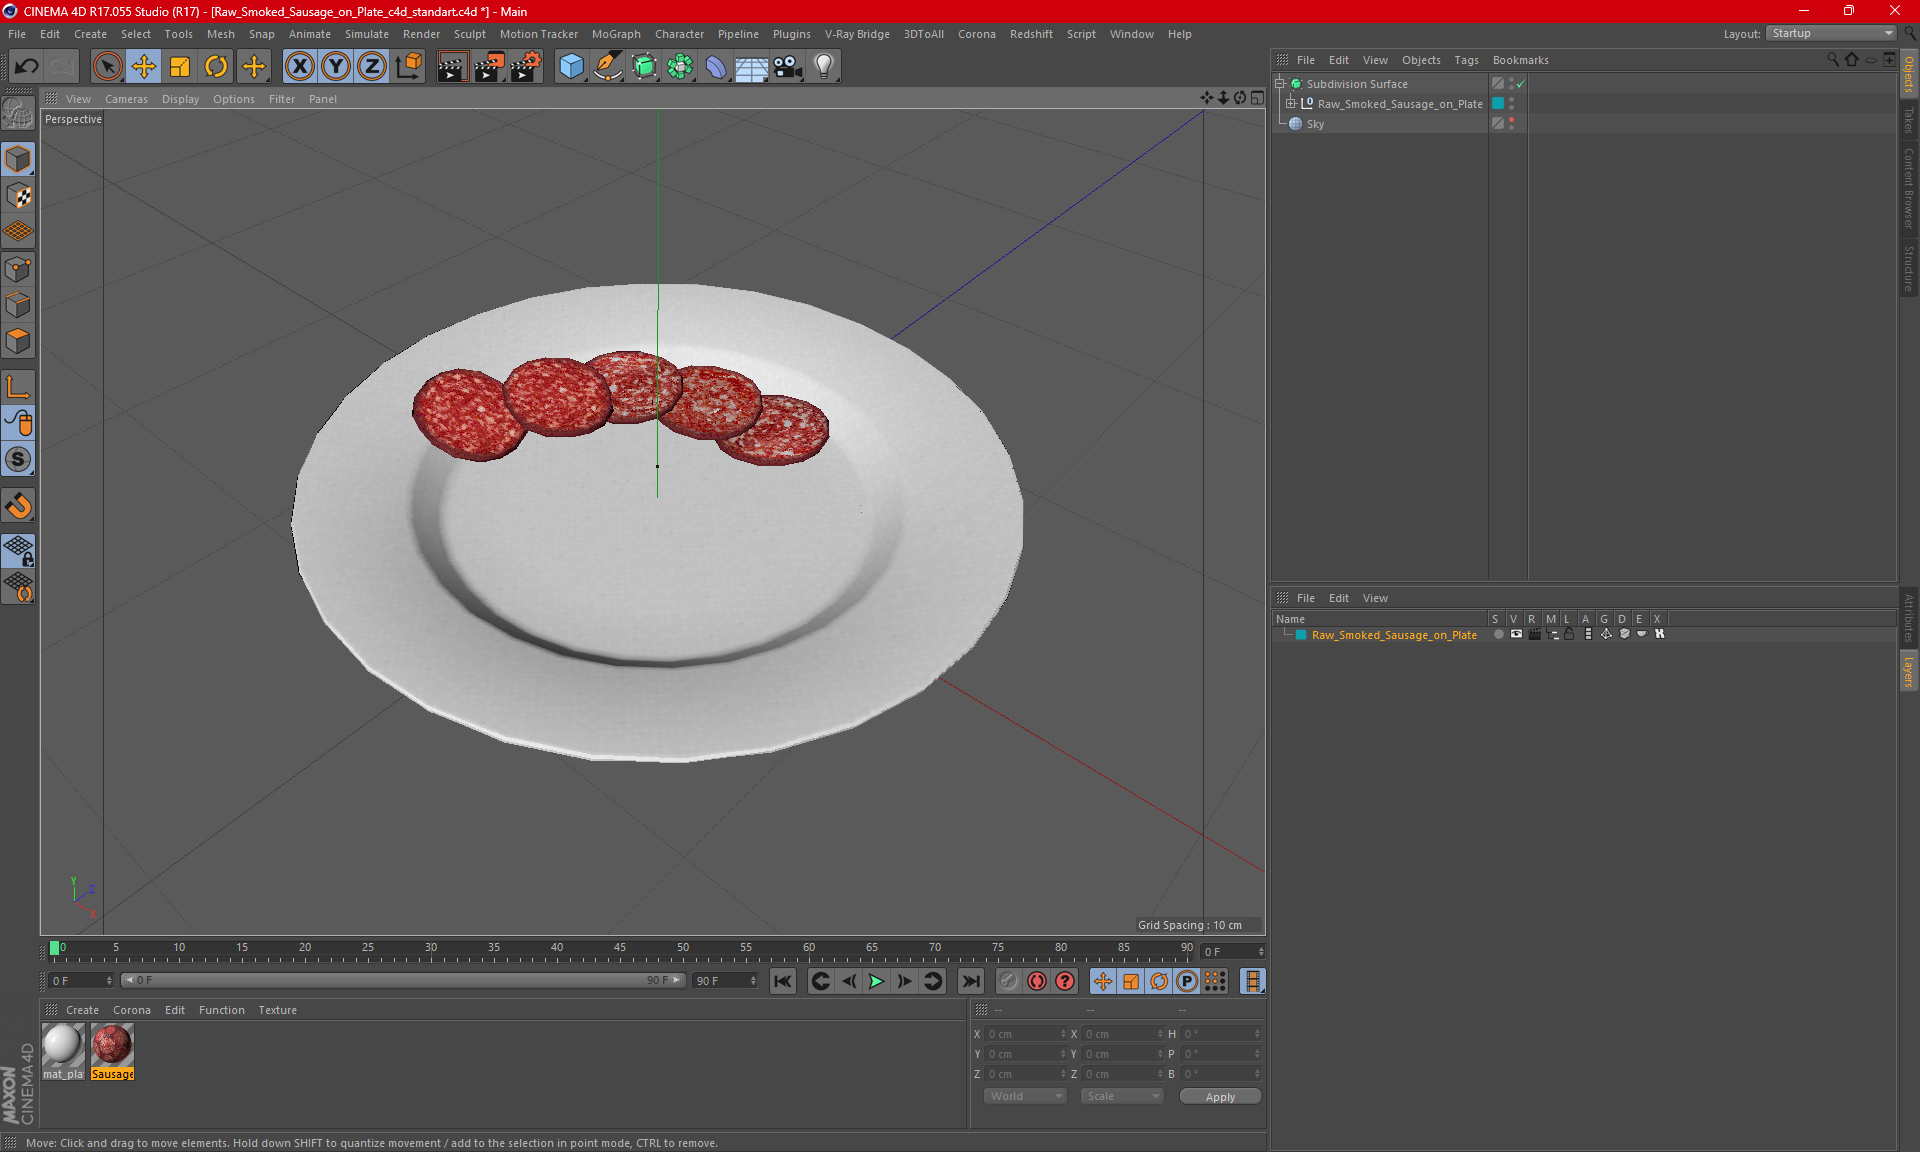Click the Y size input field
The height and width of the screenshot is (1152, 1920).
tap(1120, 1054)
